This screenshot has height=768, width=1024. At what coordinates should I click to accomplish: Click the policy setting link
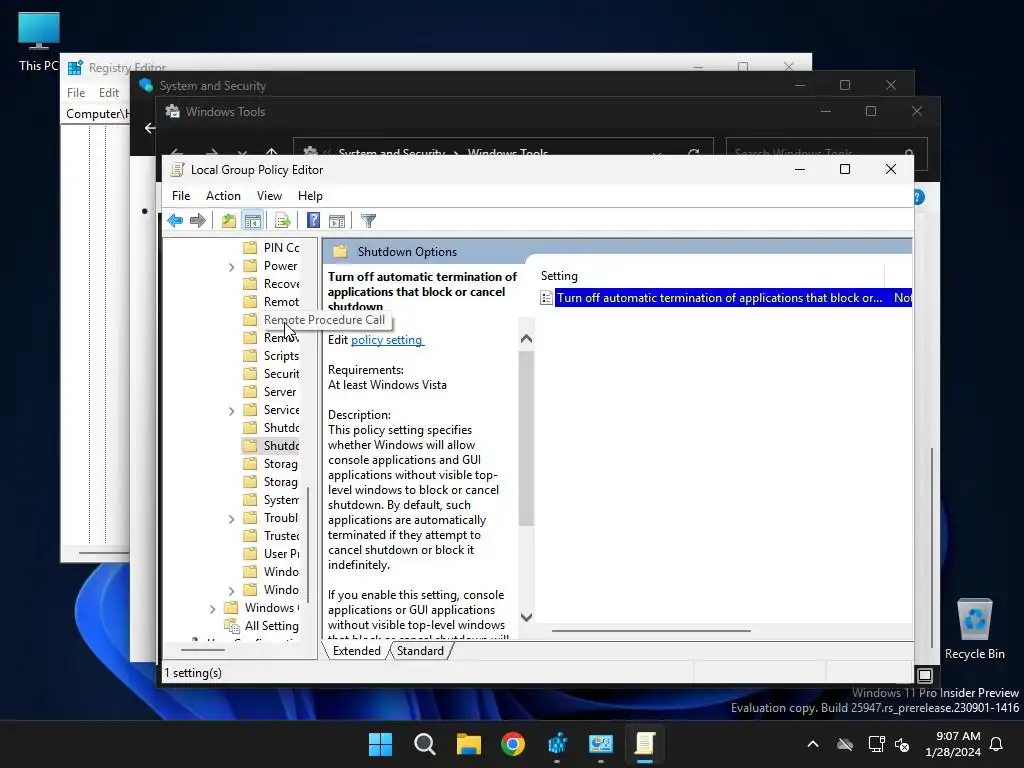(x=387, y=340)
